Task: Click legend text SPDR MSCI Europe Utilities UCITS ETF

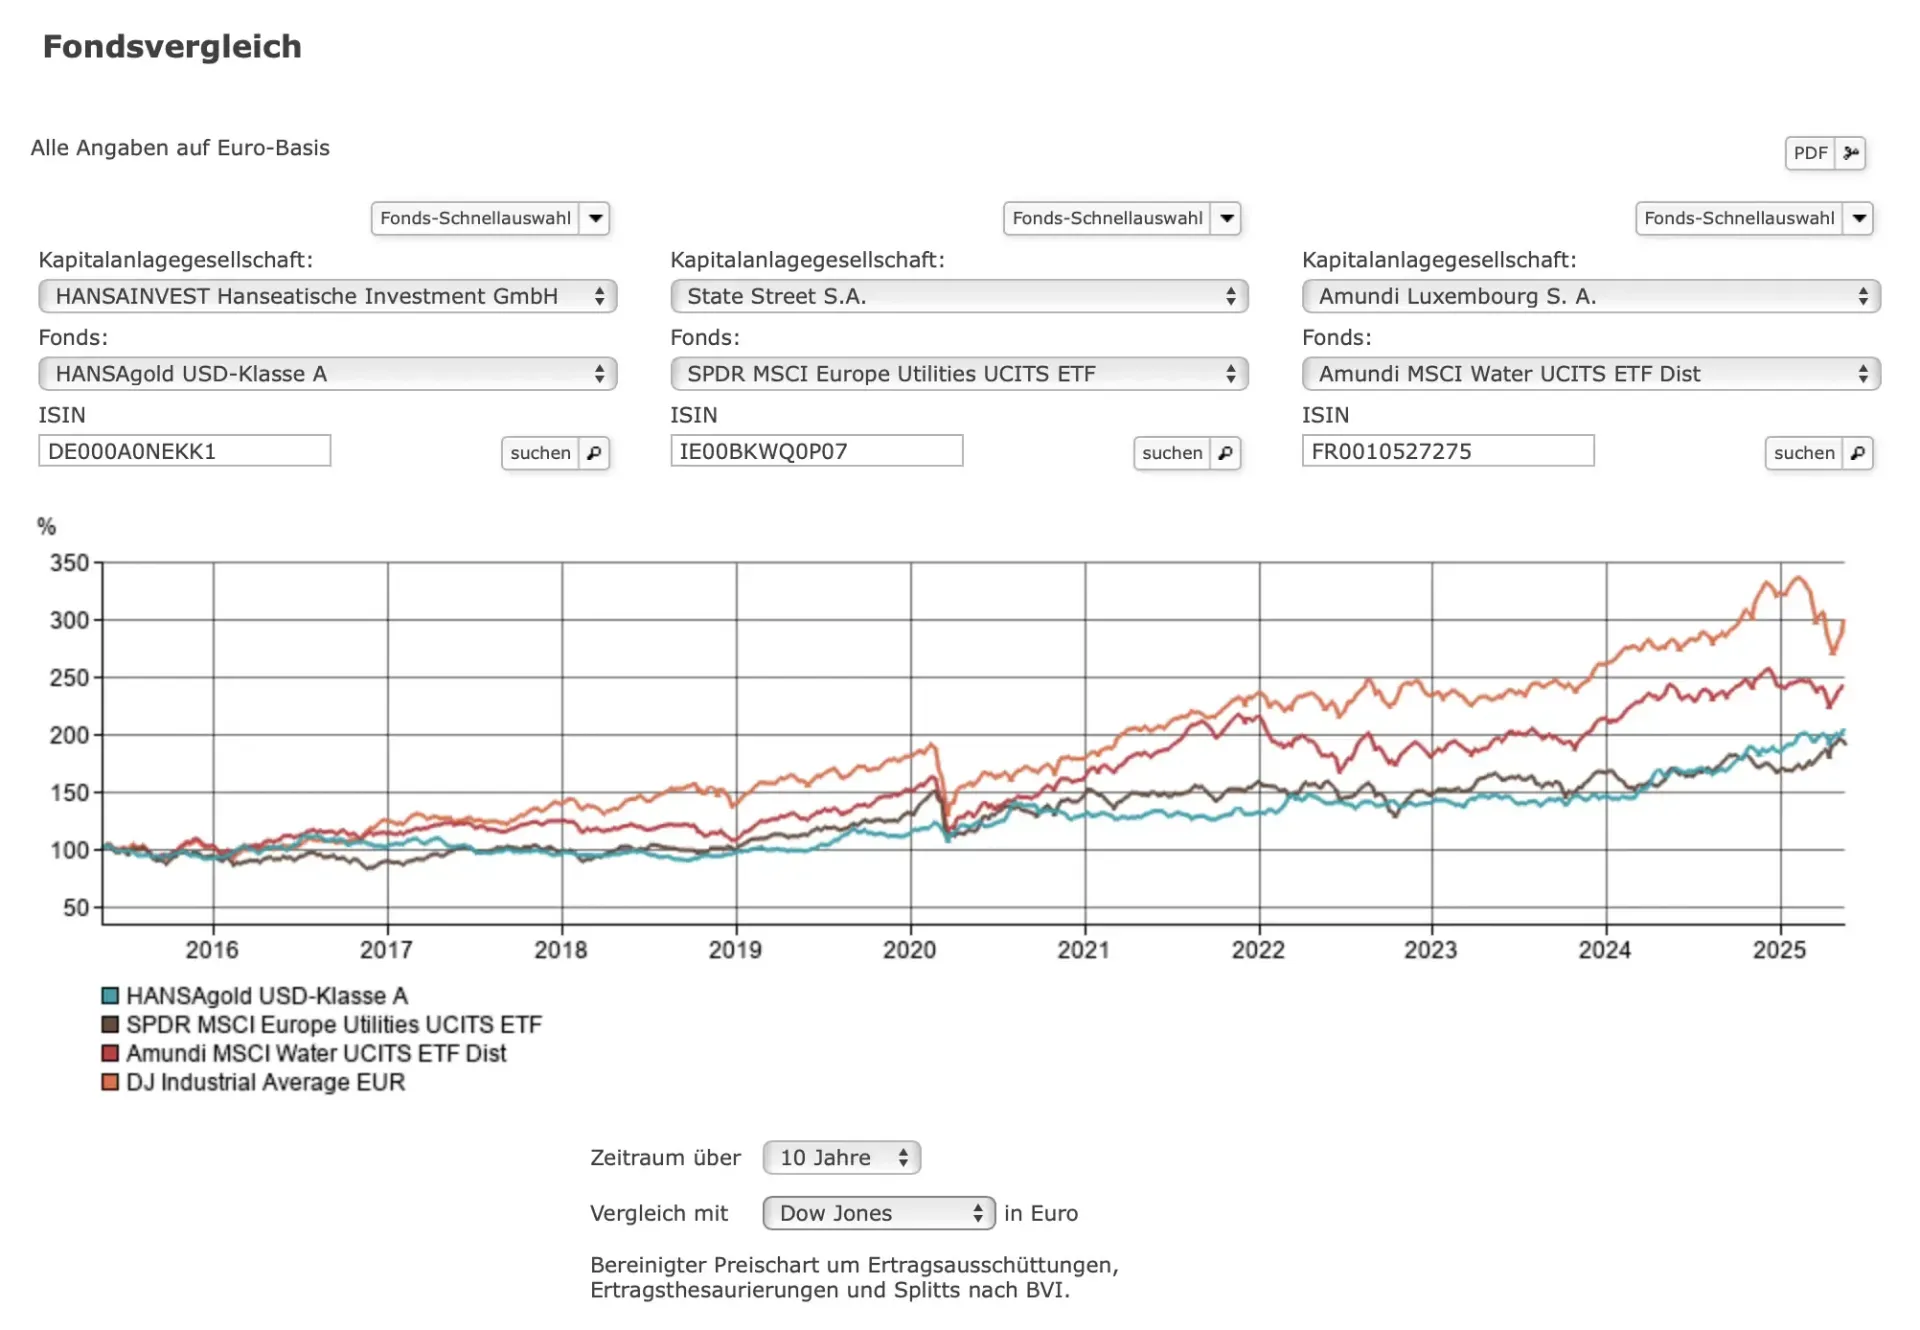Action: pyautogui.click(x=334, y=1025)
